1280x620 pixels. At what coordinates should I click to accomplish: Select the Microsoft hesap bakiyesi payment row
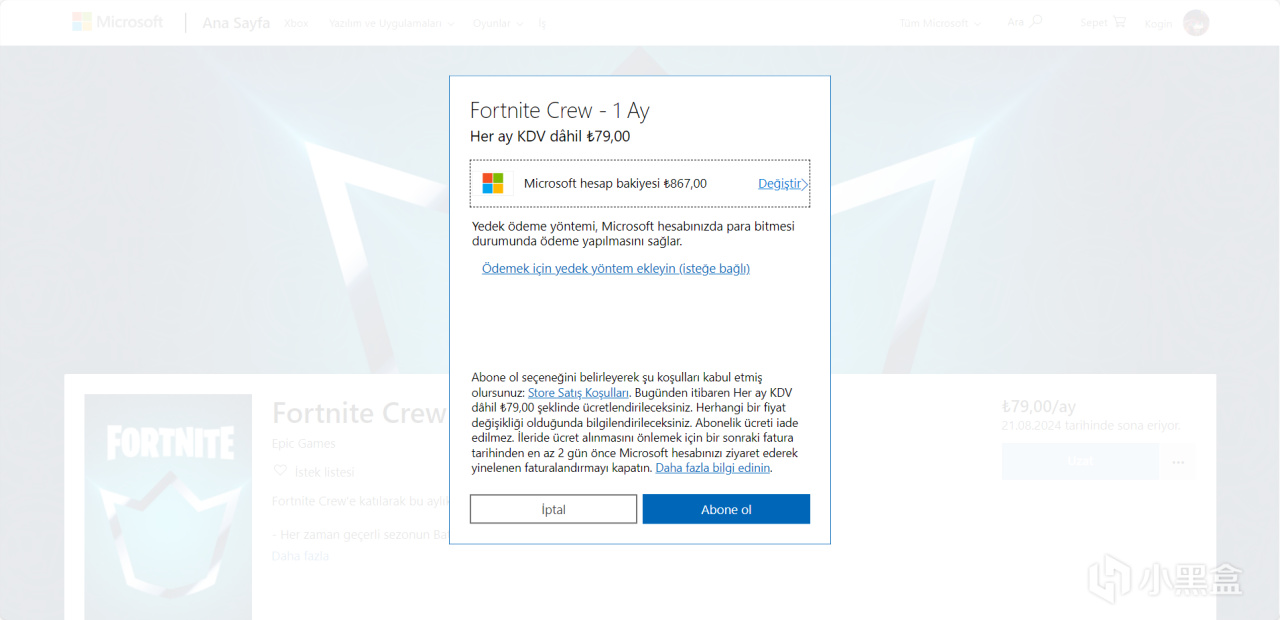click(x=640, y=184)
